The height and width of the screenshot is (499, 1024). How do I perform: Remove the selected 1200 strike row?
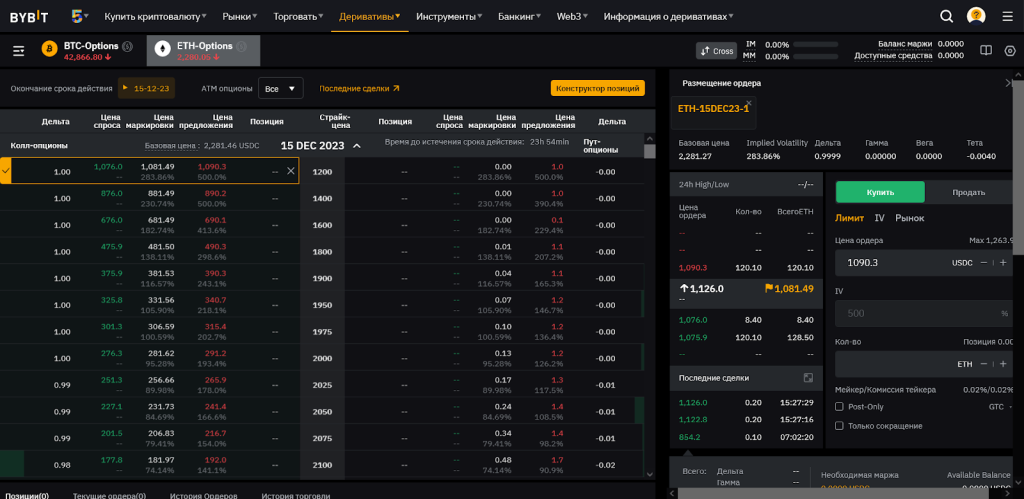(x=291, y=171)
